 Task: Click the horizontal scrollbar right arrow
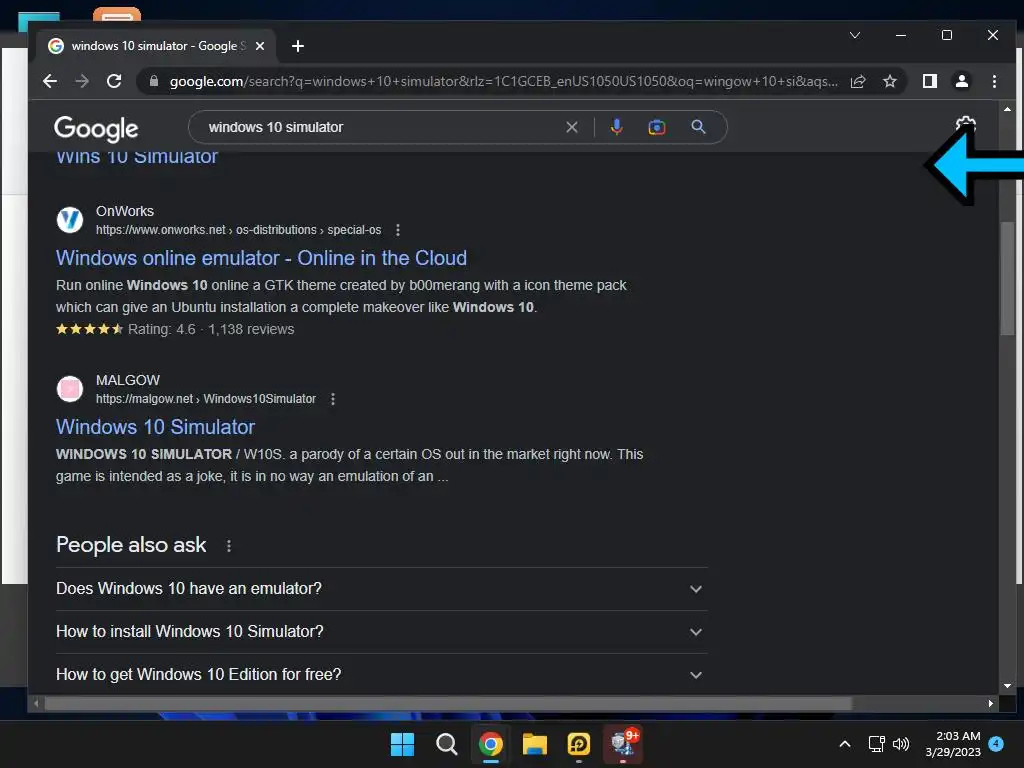click(991, 703)
